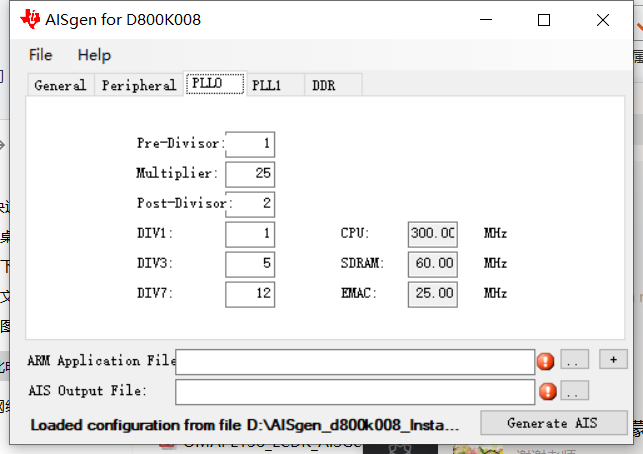Click the ARM Application File text box
The height and width of the screenshot is (454, 643).
tap(355, 362)
